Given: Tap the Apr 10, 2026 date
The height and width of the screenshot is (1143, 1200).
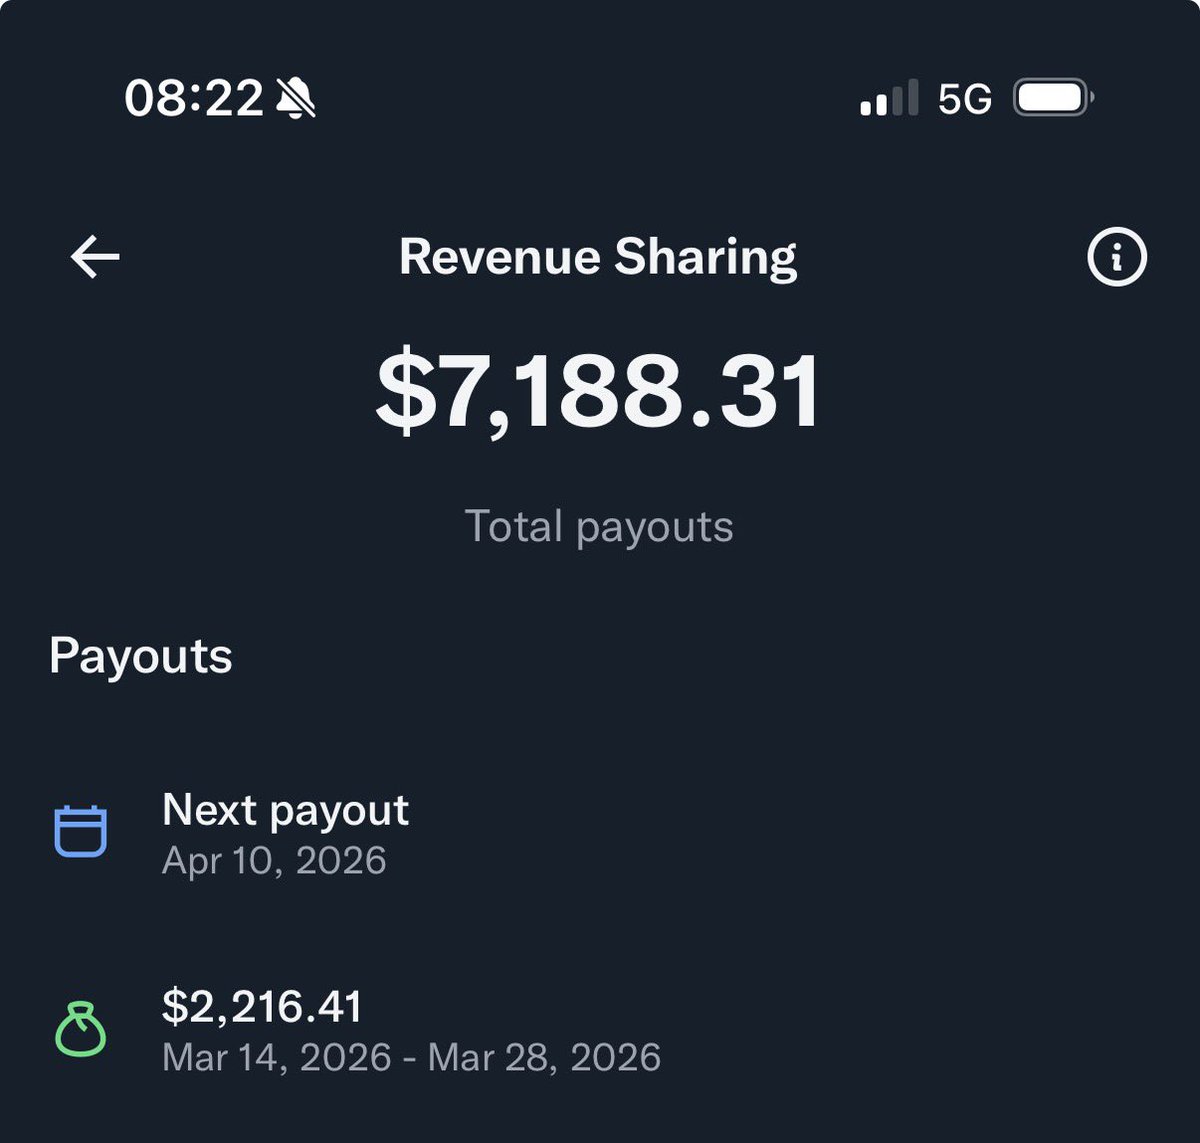Looking at the screenshot, I should click(274, 861).
